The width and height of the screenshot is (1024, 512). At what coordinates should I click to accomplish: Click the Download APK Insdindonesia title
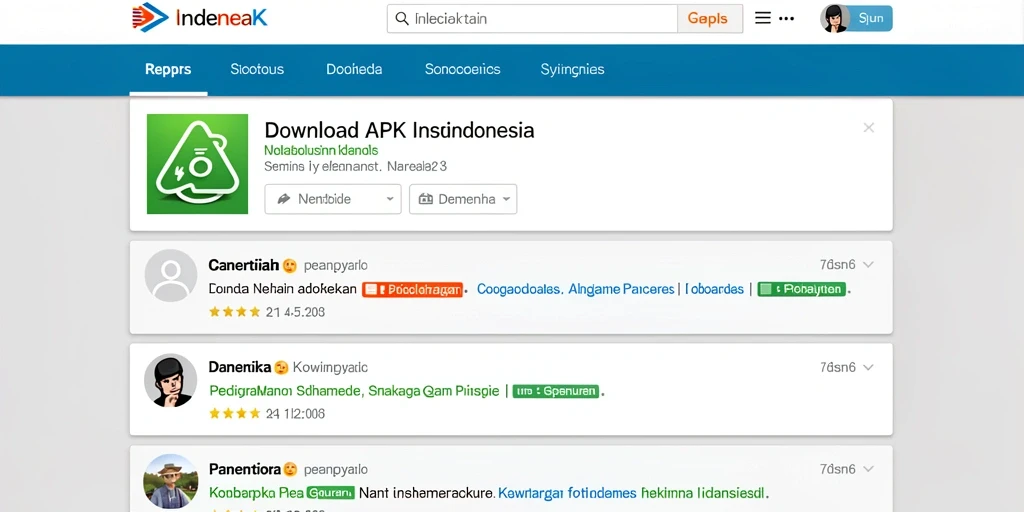pyautogui.click(x=399, y=130)
